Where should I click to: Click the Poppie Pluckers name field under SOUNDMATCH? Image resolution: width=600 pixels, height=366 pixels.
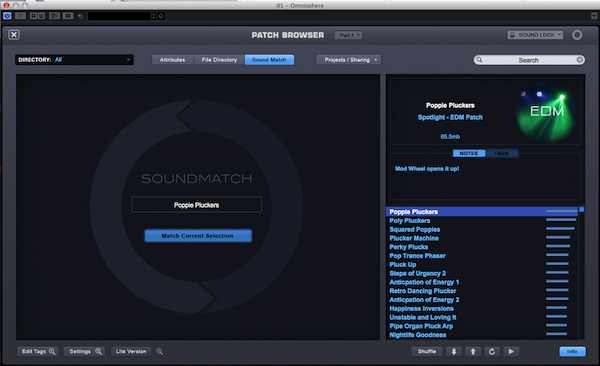click(x=197, y=205)
